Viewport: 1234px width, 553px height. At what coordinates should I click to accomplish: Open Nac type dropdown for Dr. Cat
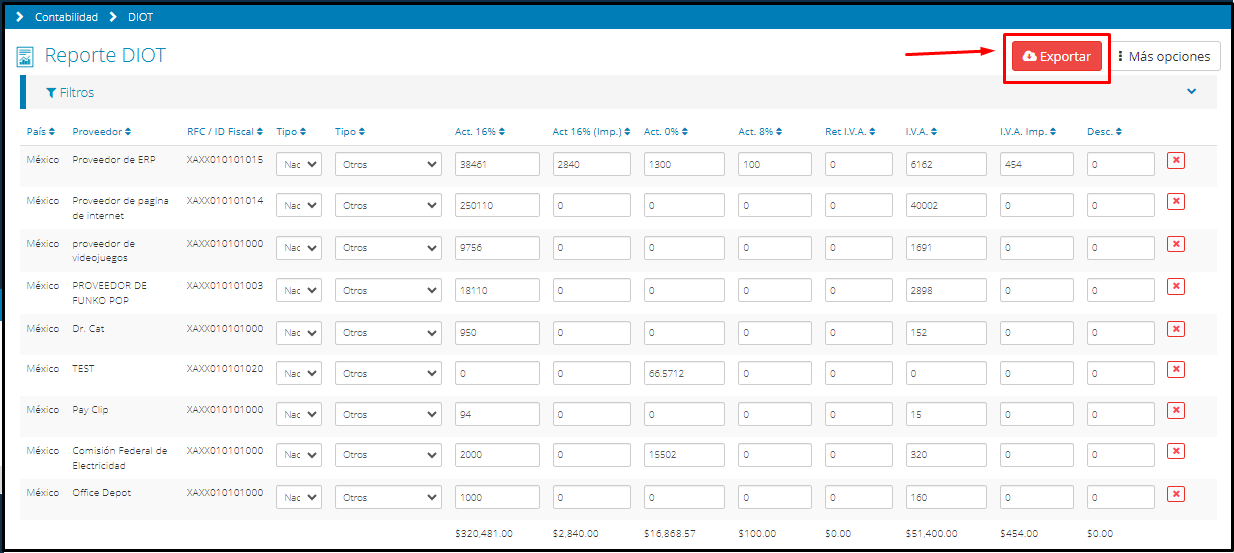(299, 332)
